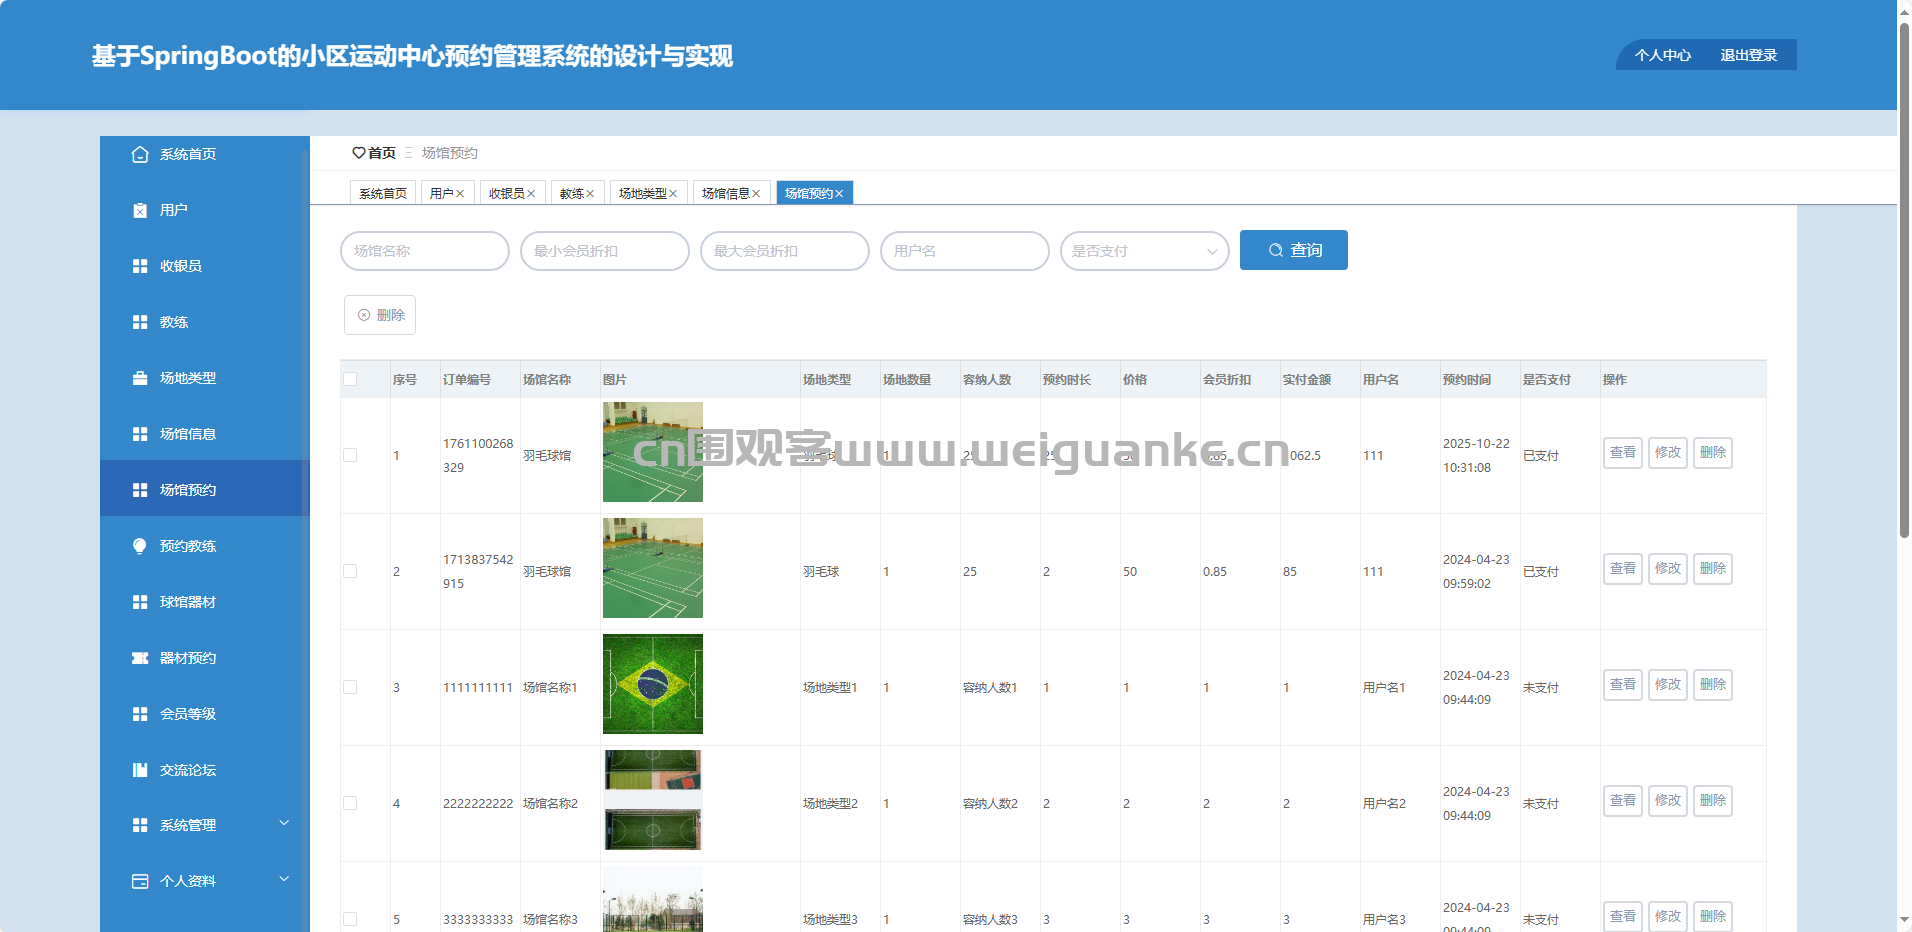The width and height of the screenshot is (1912, 932).
Task: Click the circle-x icon on 删除 batch button
Action: (x=364, y=315)
